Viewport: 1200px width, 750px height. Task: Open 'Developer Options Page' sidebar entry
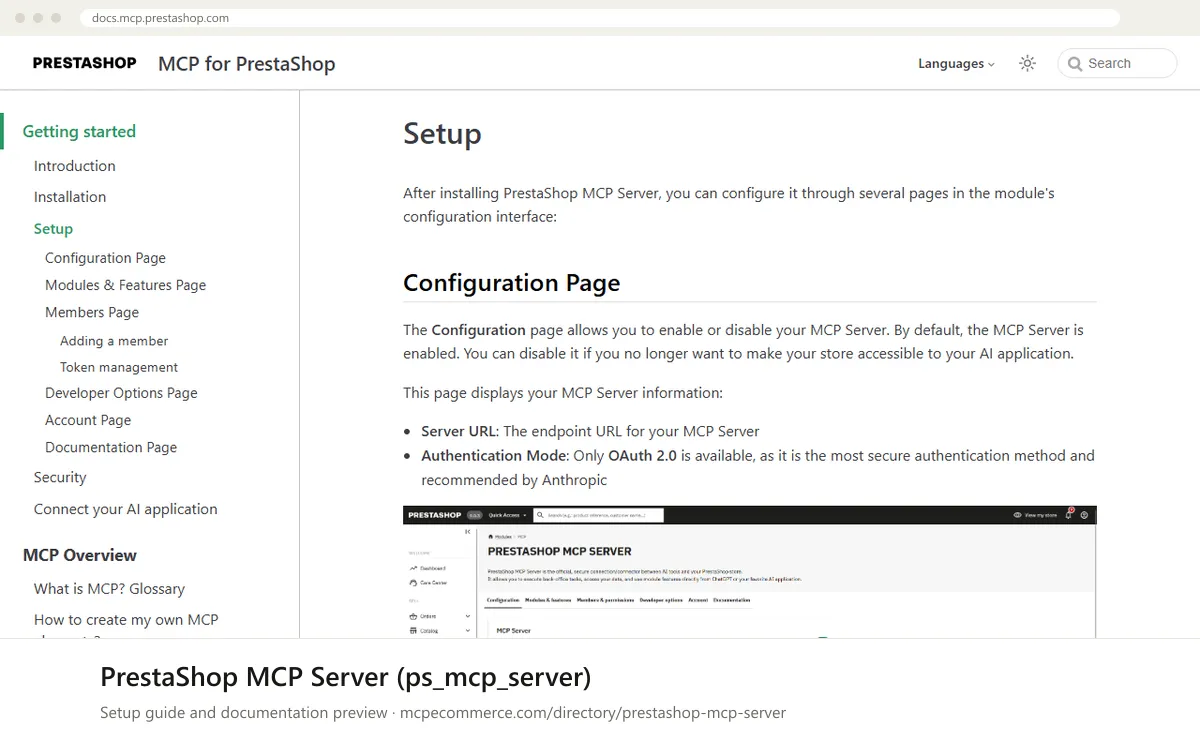[121, 393]
